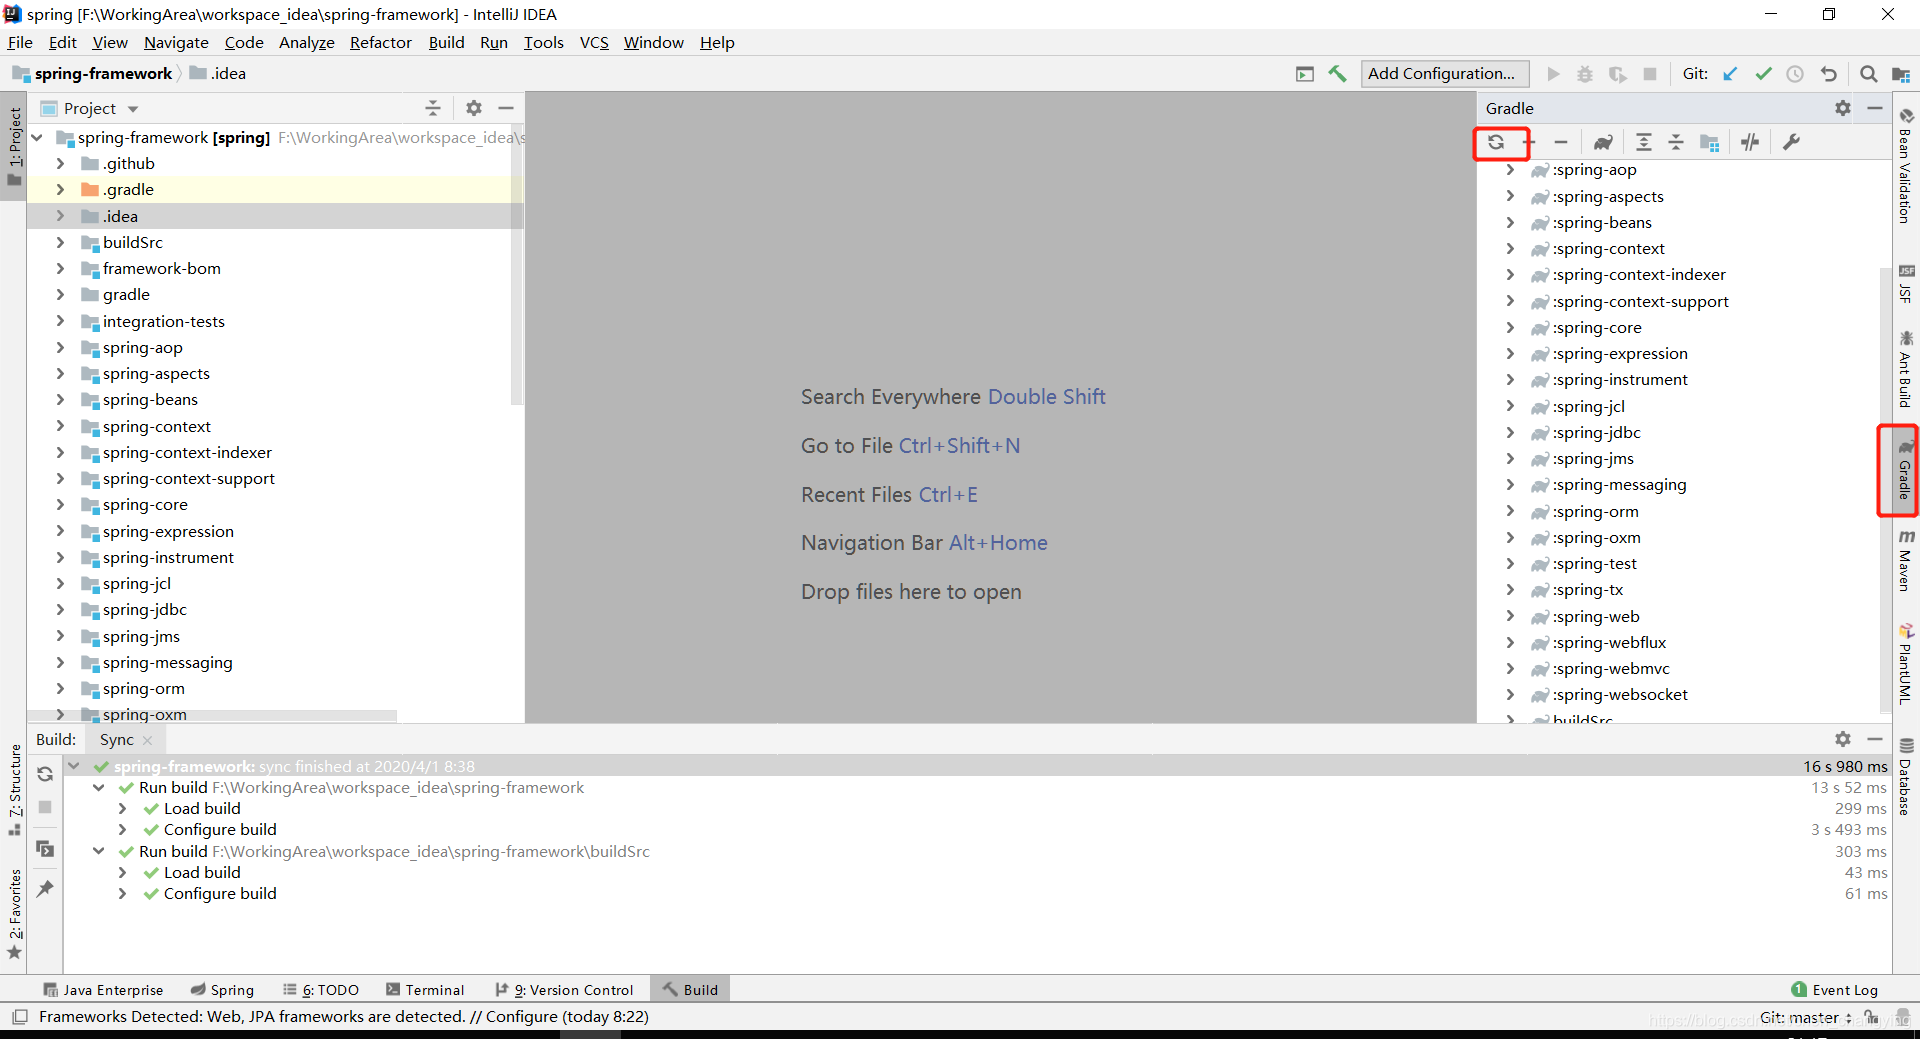Open the 9: Version Control tab
1920x1039 pixels.
[x=565, y=990]
